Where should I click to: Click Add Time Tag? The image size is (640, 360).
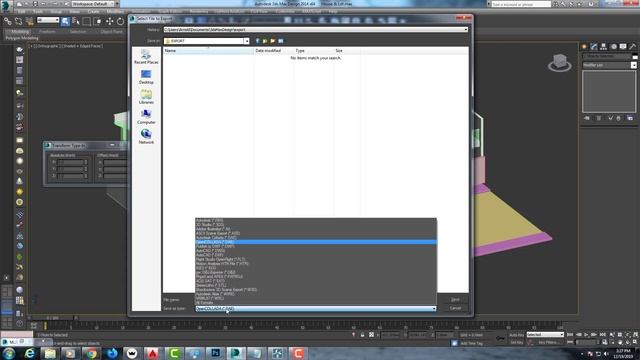point(471,343)
